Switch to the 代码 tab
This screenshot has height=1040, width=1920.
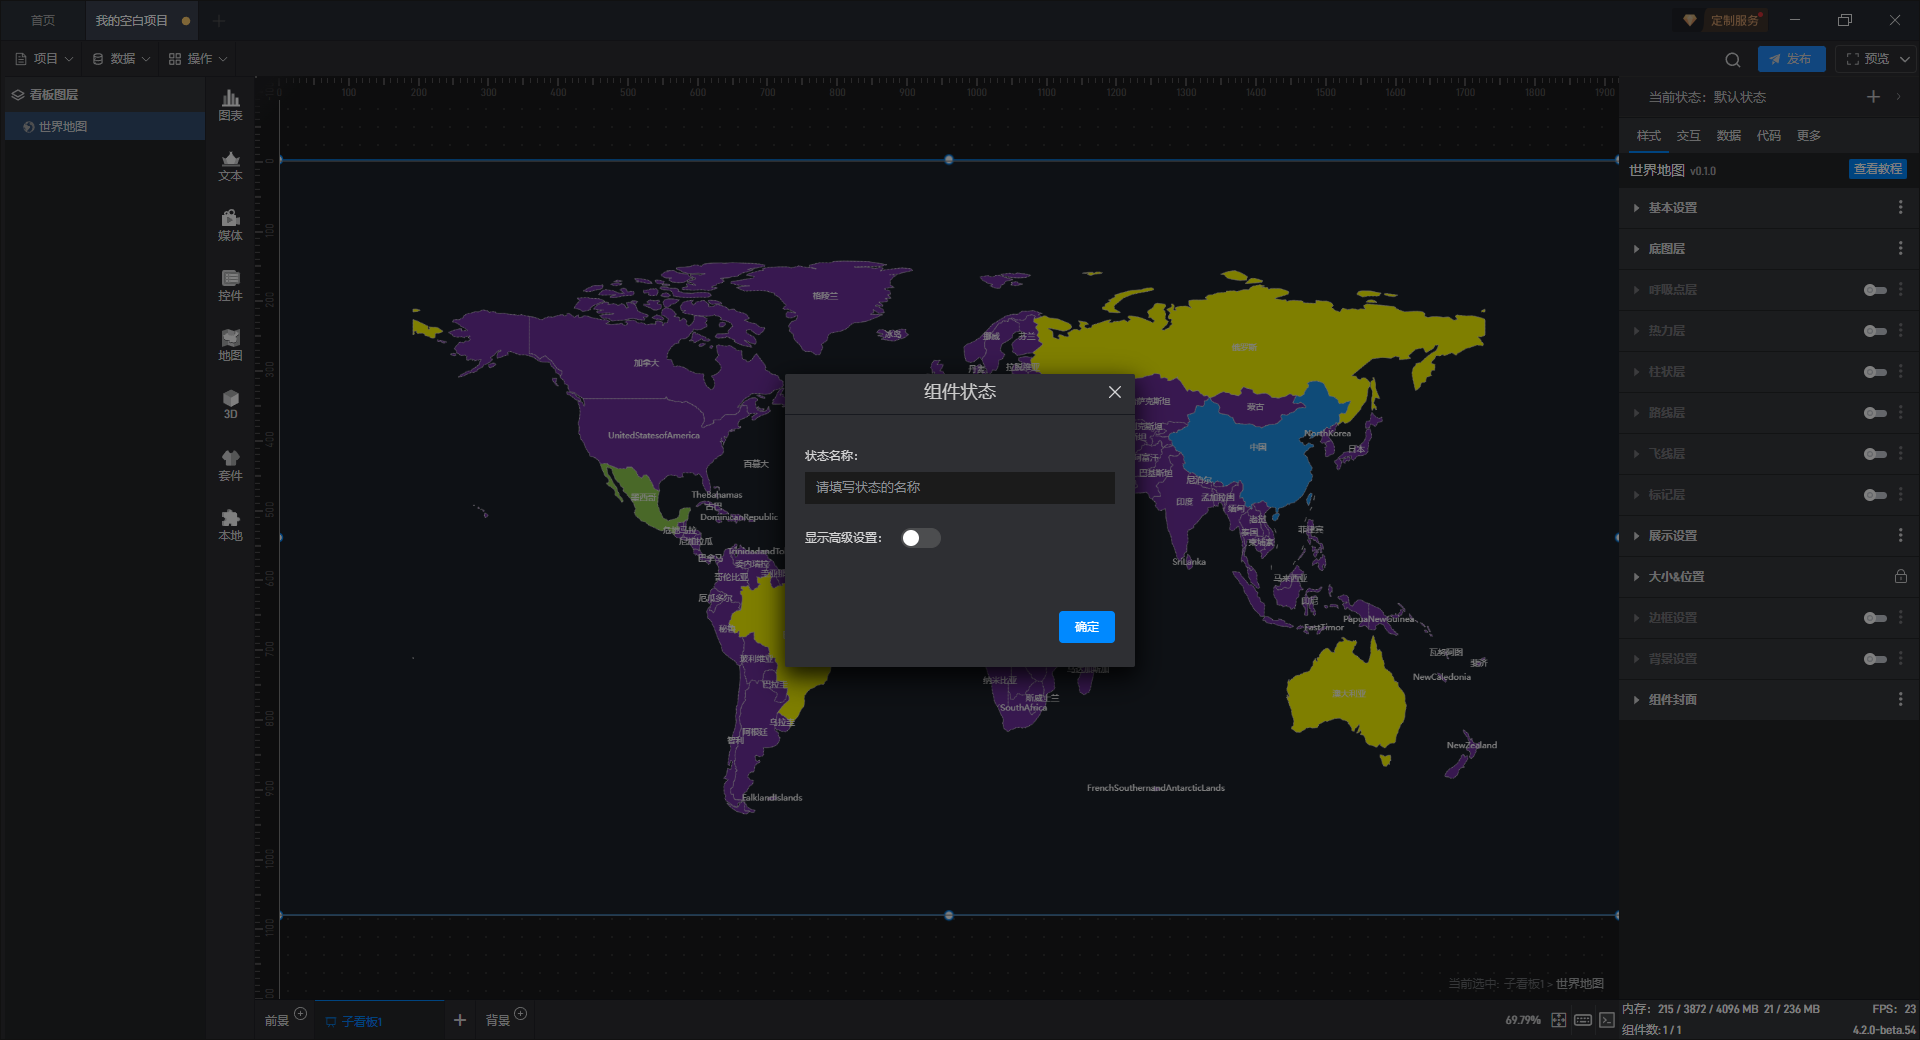point(1768,135)
